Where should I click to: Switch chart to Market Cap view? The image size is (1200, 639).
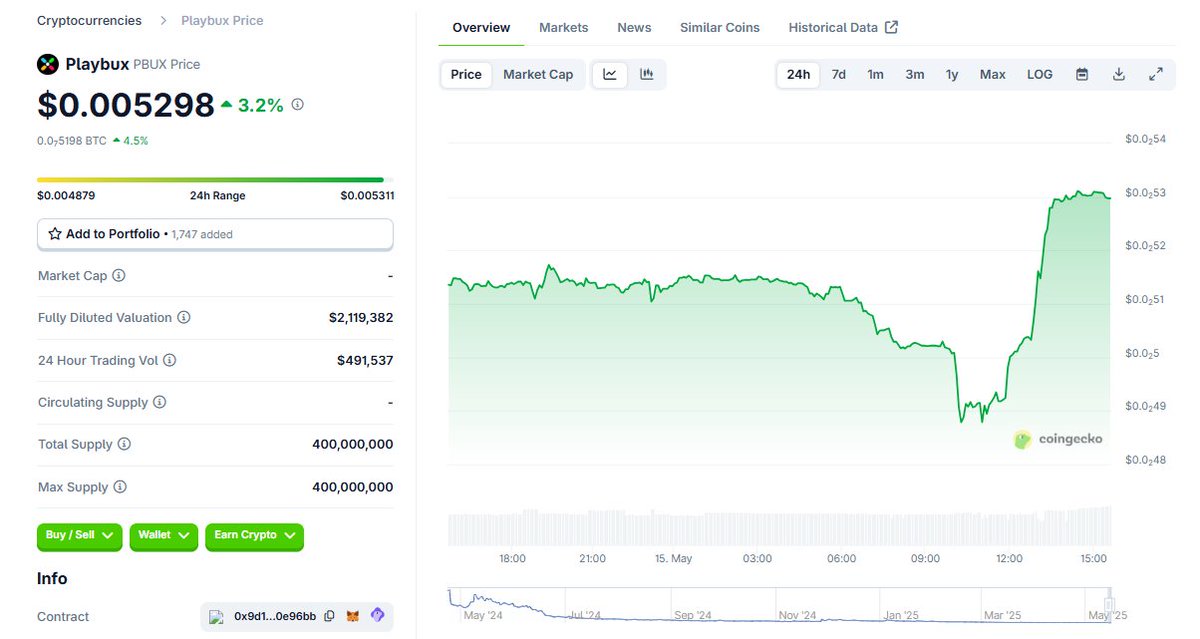click(538, 74)
